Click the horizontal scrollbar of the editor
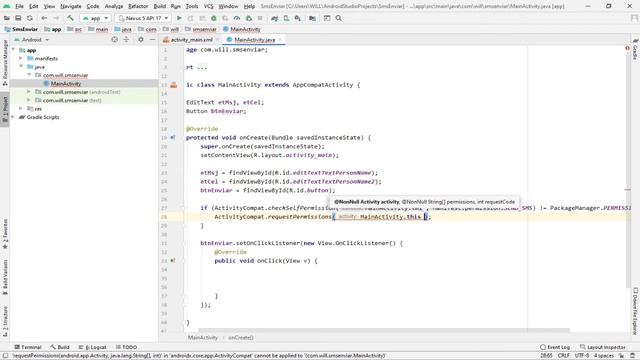 pos(384,330)
